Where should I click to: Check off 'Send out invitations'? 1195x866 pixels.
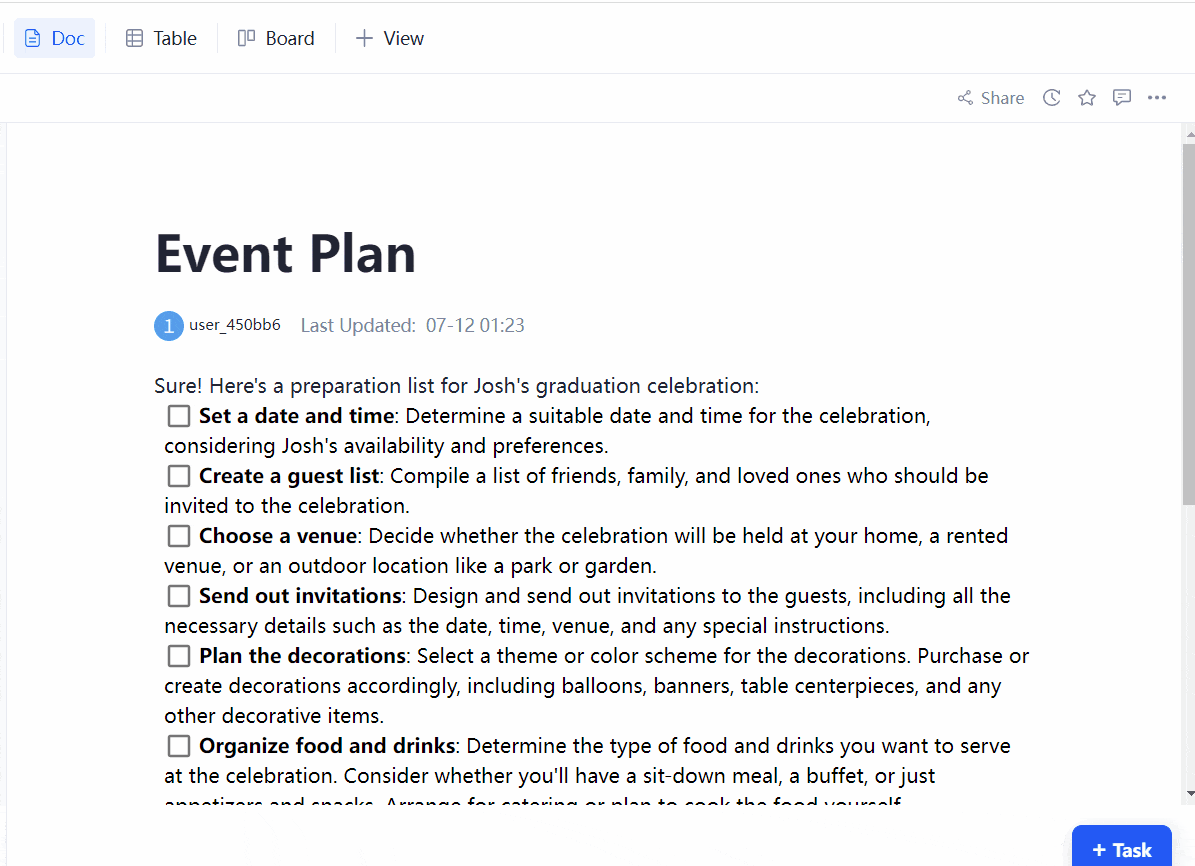coord(179,596)
